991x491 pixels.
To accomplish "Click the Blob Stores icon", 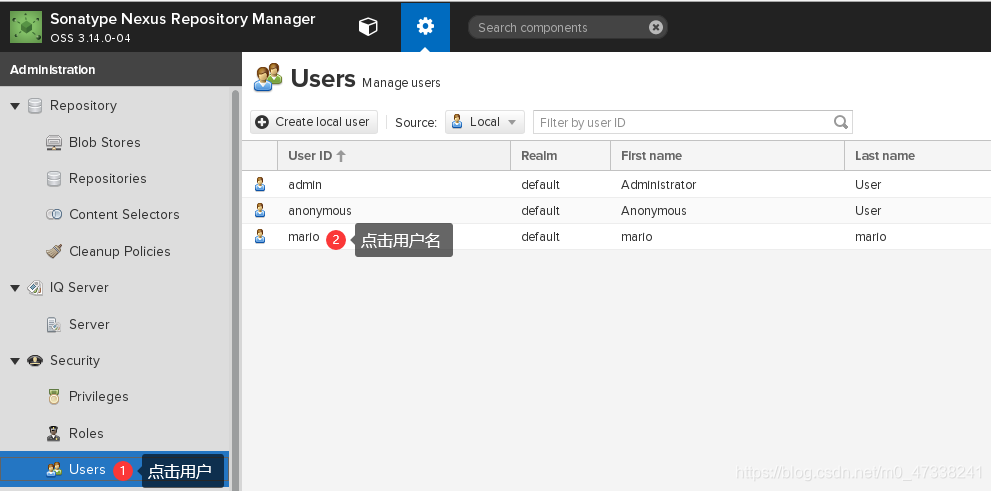I will click(54, 143).
